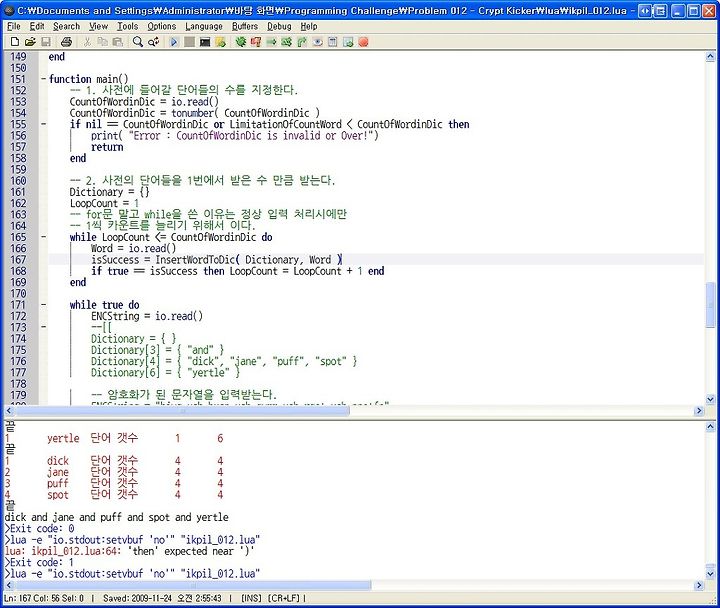Click the output pane horizontal scrollbar thumb
The height and width of the screenshot is (608, 720).
coord(193,585)
